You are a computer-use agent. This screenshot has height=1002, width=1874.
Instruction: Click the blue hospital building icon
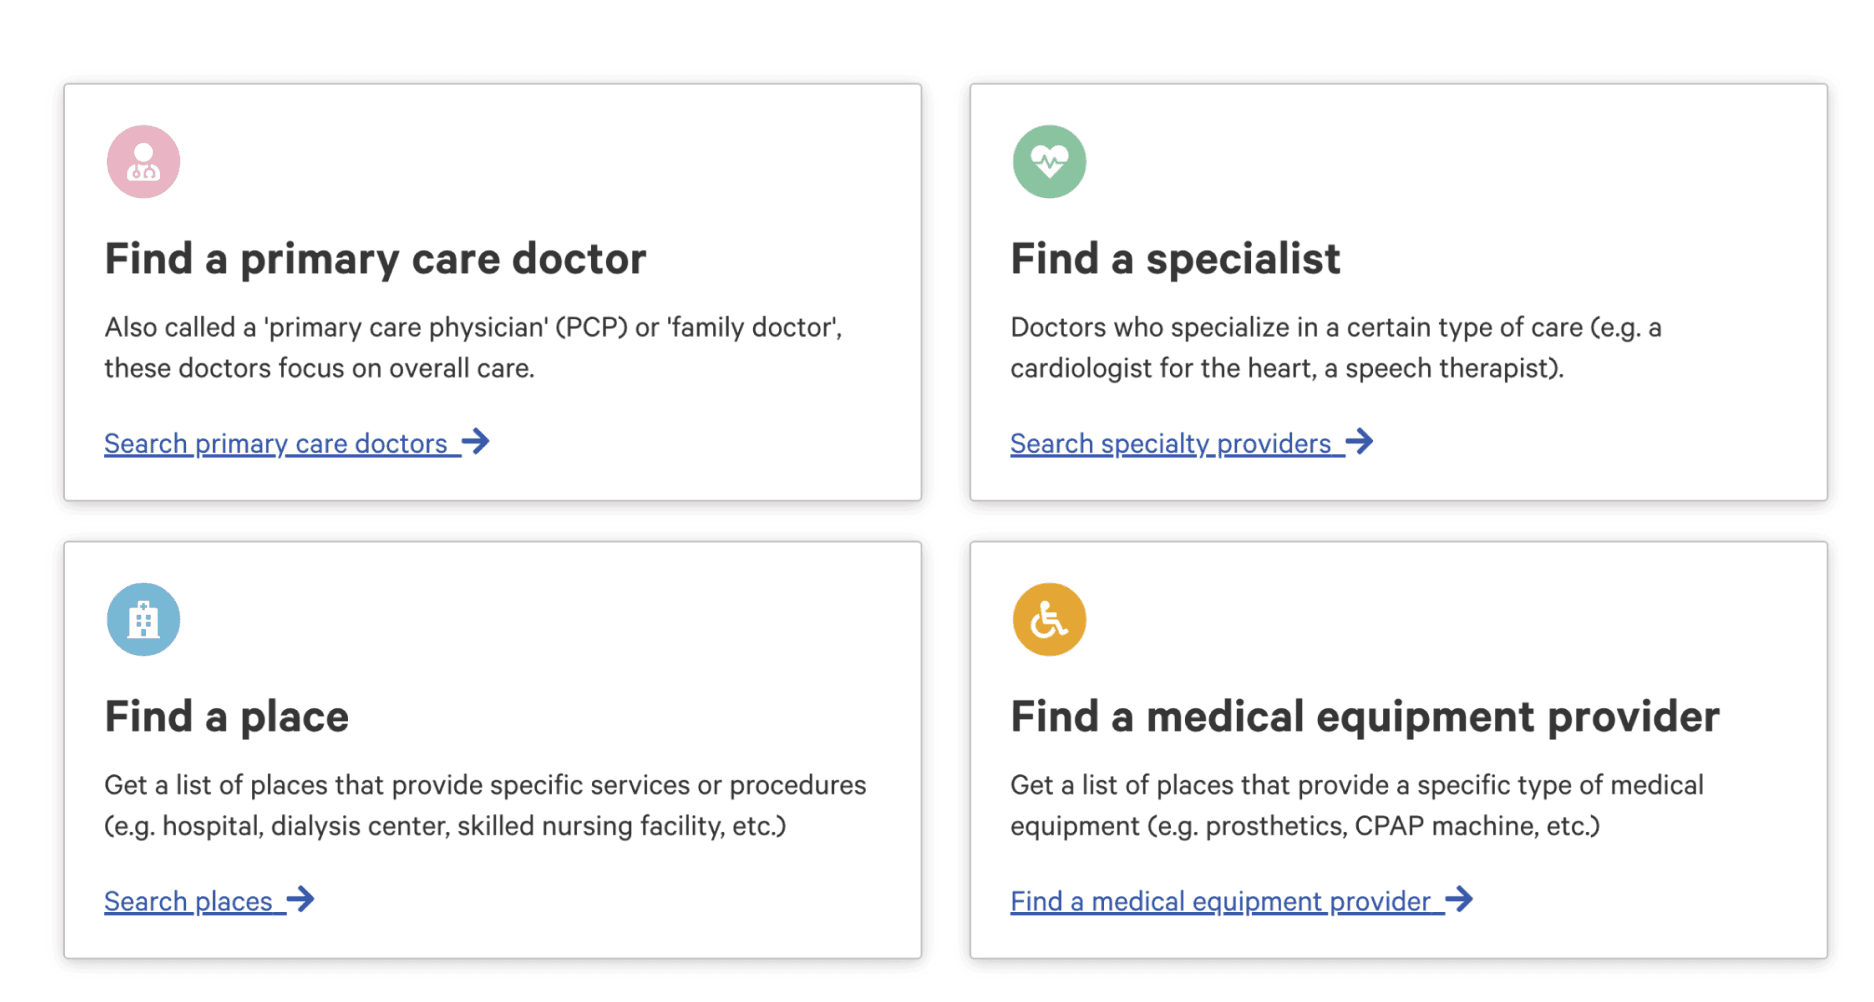tap(143, 620)
